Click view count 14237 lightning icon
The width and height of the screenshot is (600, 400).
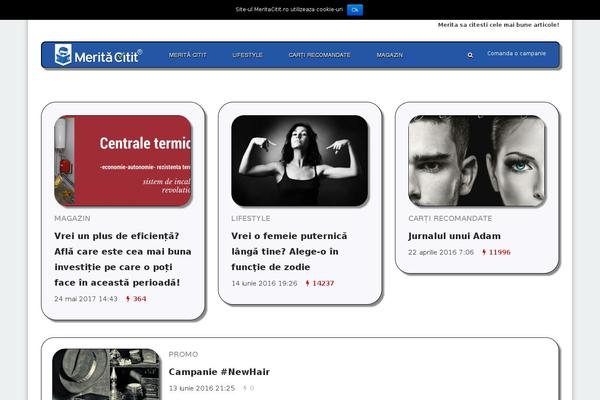point(307,283)
